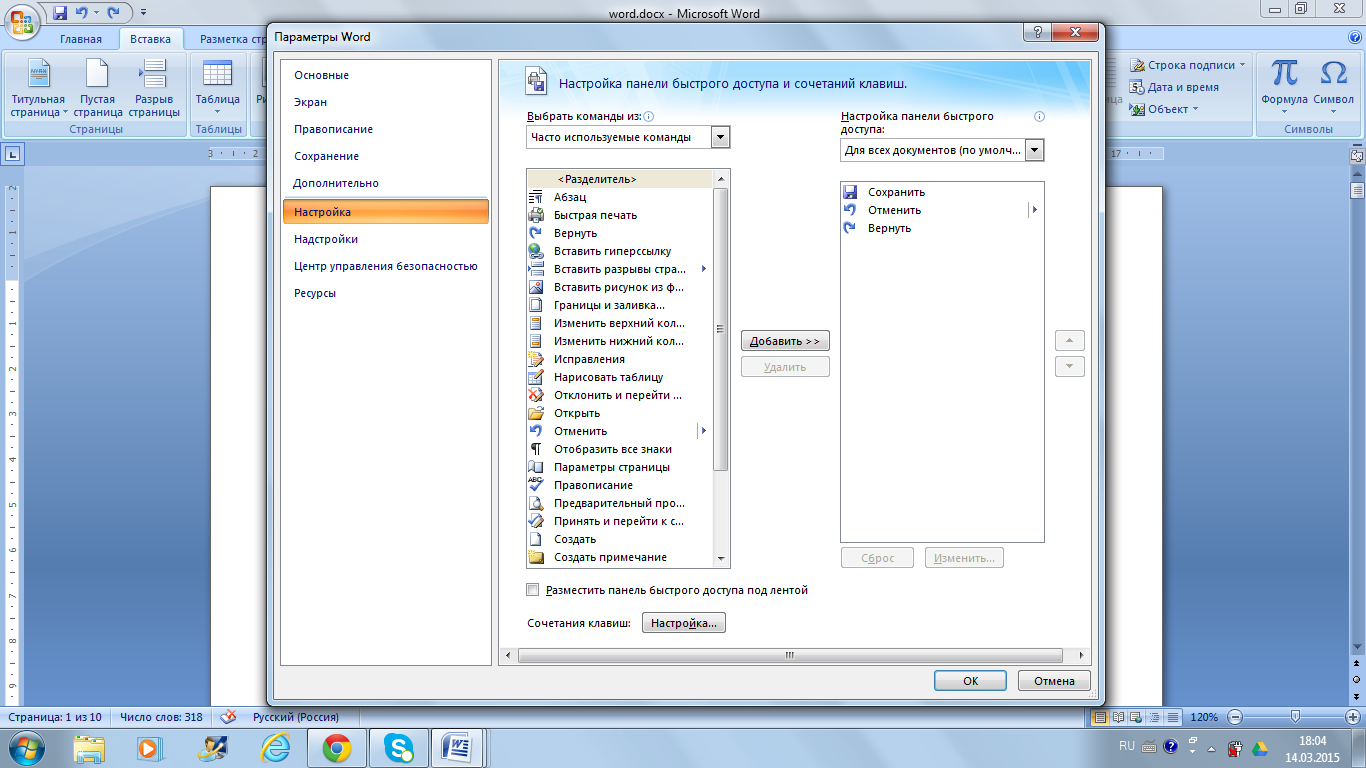This screenshot has width=1366, height=768.
Task: Pick Предварительный просмотр icon
Action: coord(535,503)
